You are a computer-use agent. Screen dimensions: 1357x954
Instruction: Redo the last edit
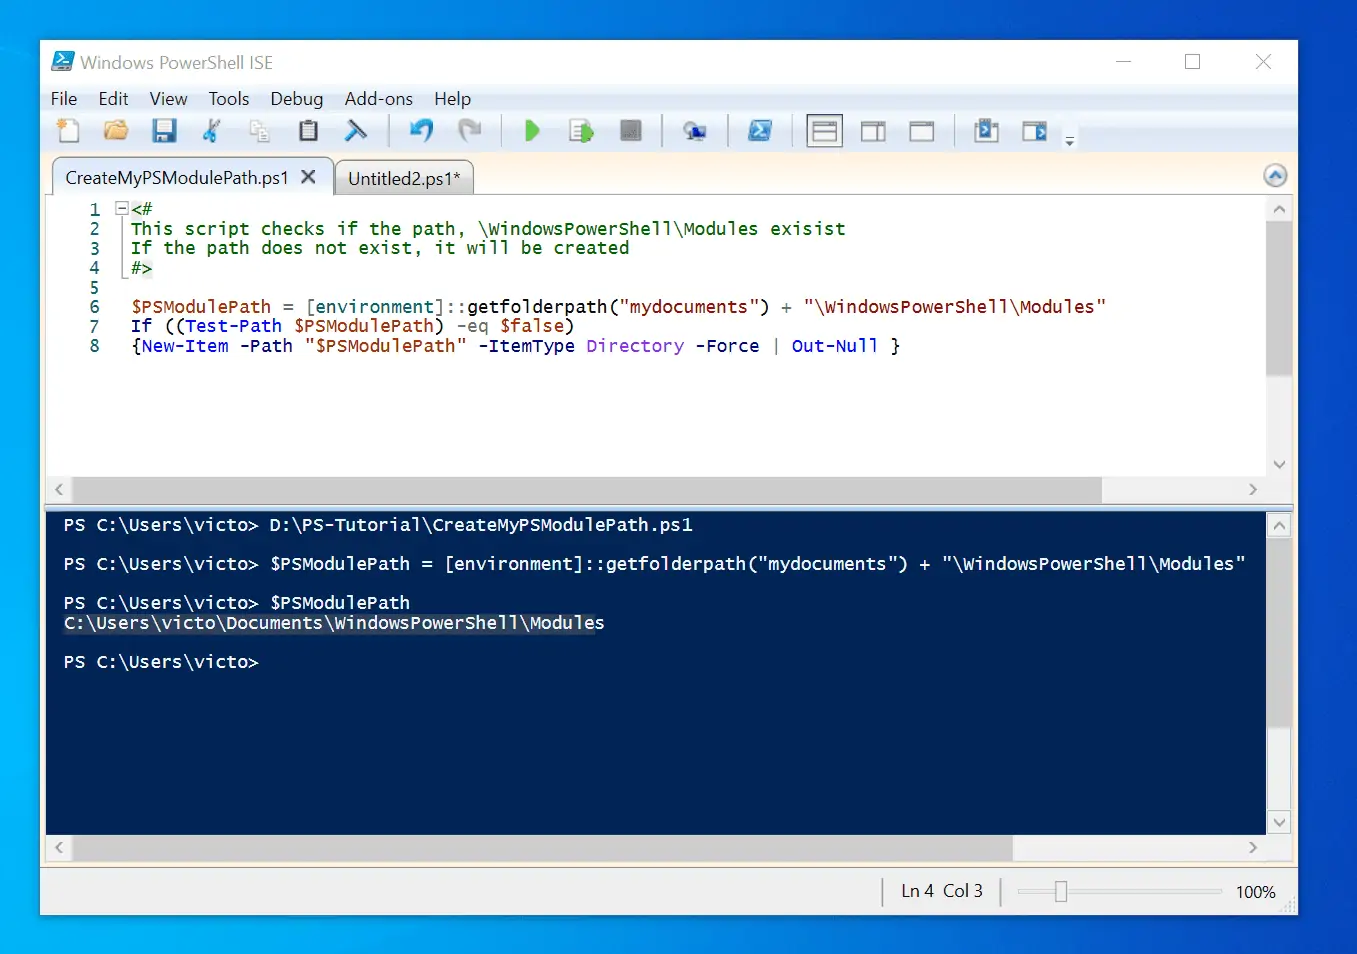[x=470, y=131]
